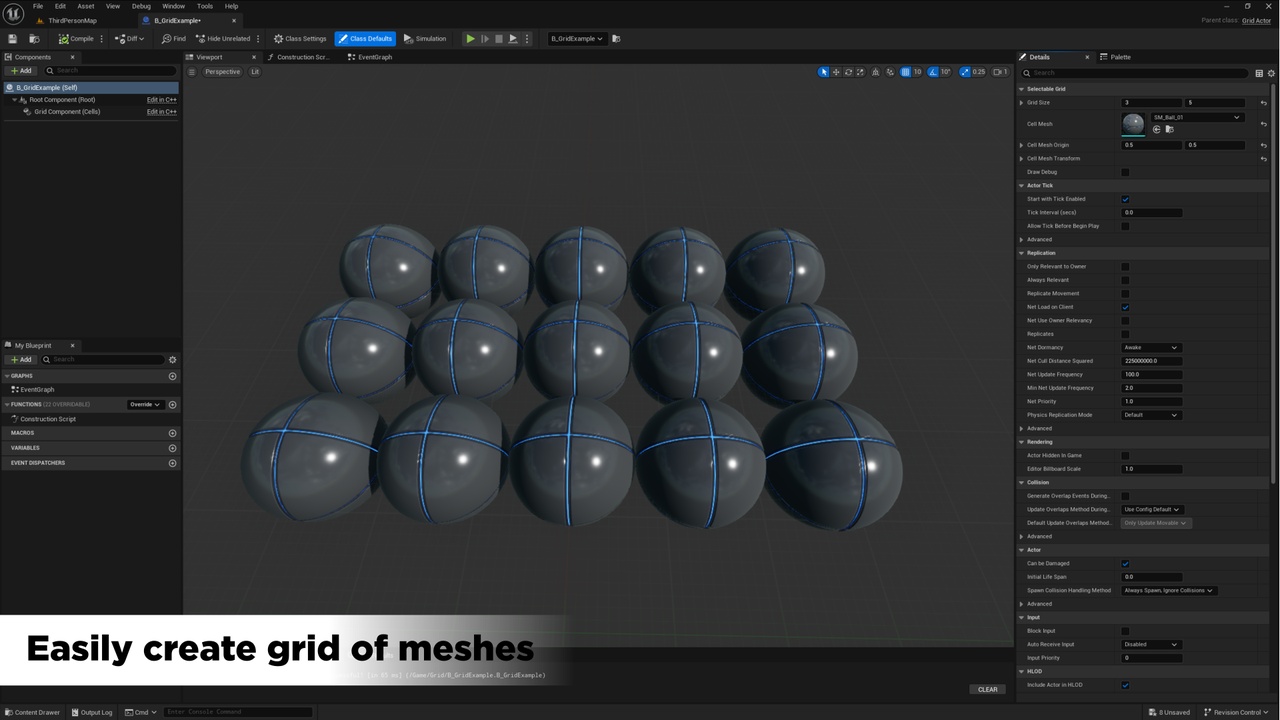Toggle rotation snap angle icon

click(x=932, y=72)
